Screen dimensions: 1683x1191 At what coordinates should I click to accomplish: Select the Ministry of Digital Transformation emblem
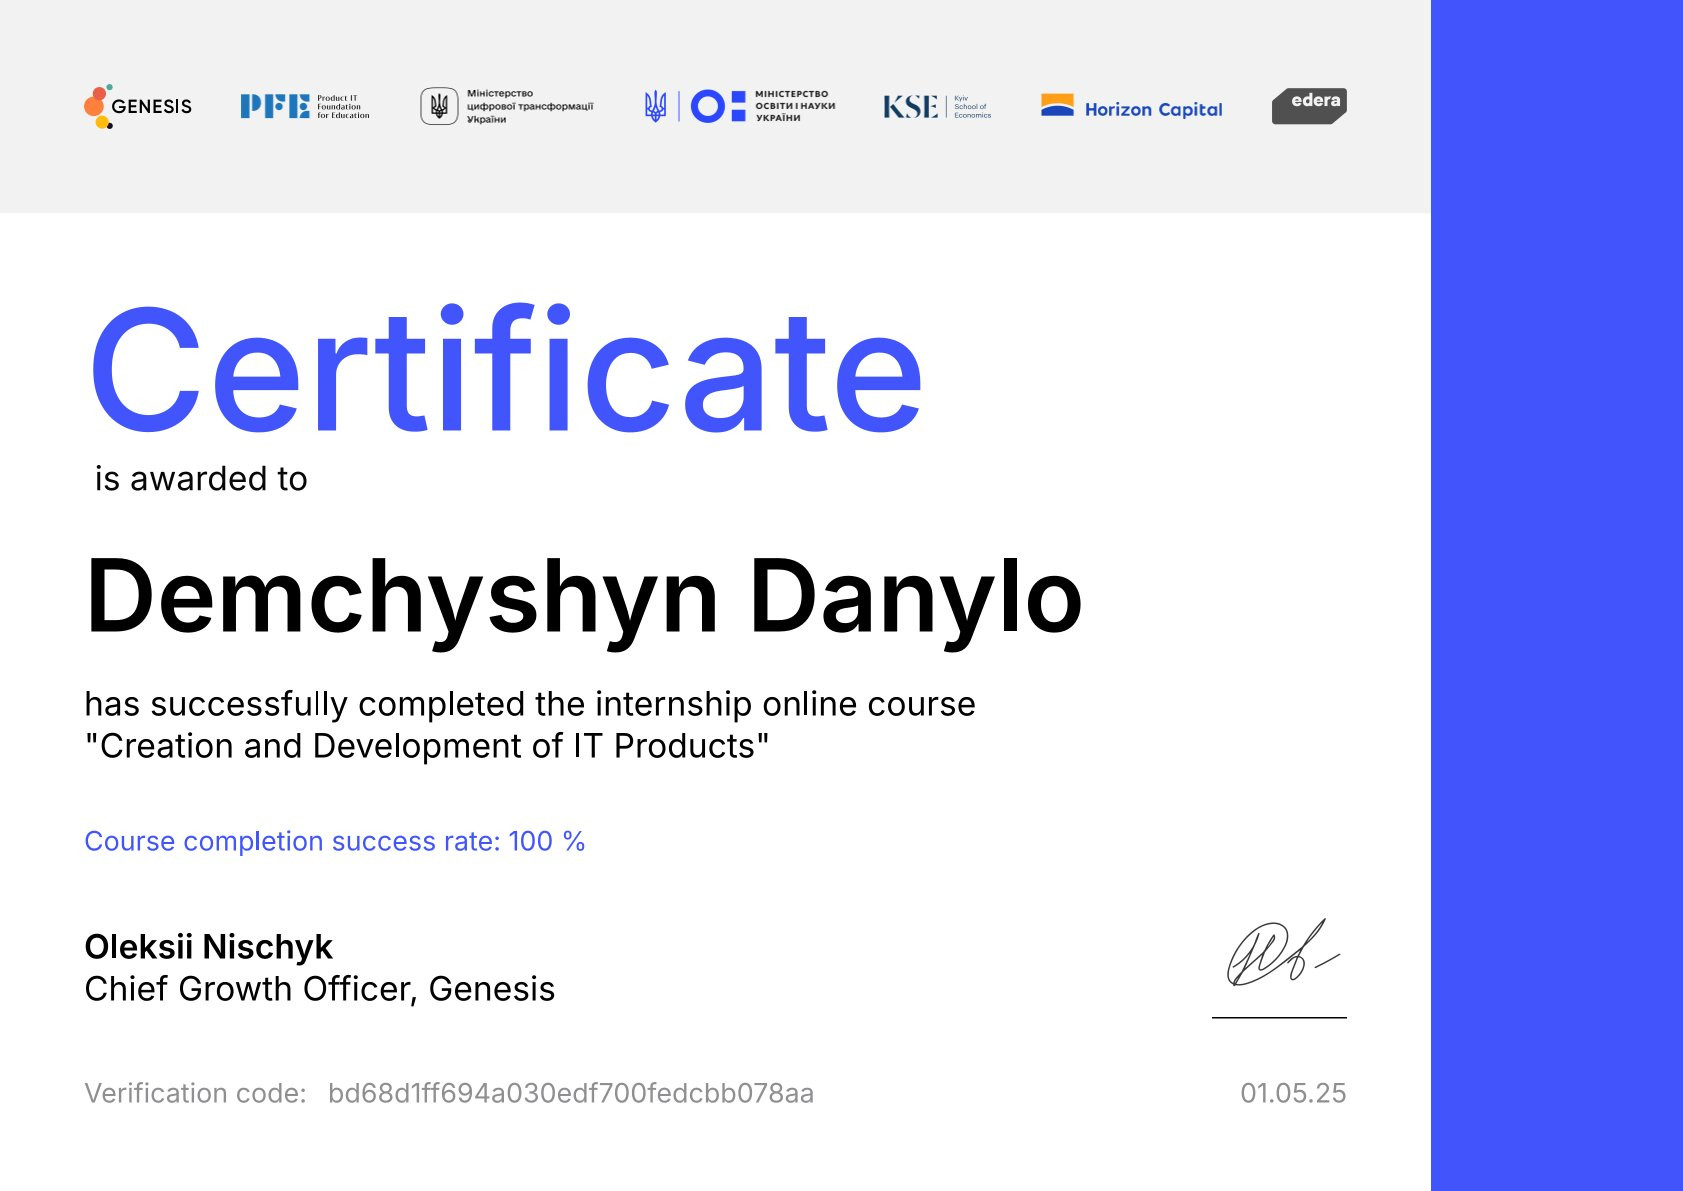tap(439, 106)
